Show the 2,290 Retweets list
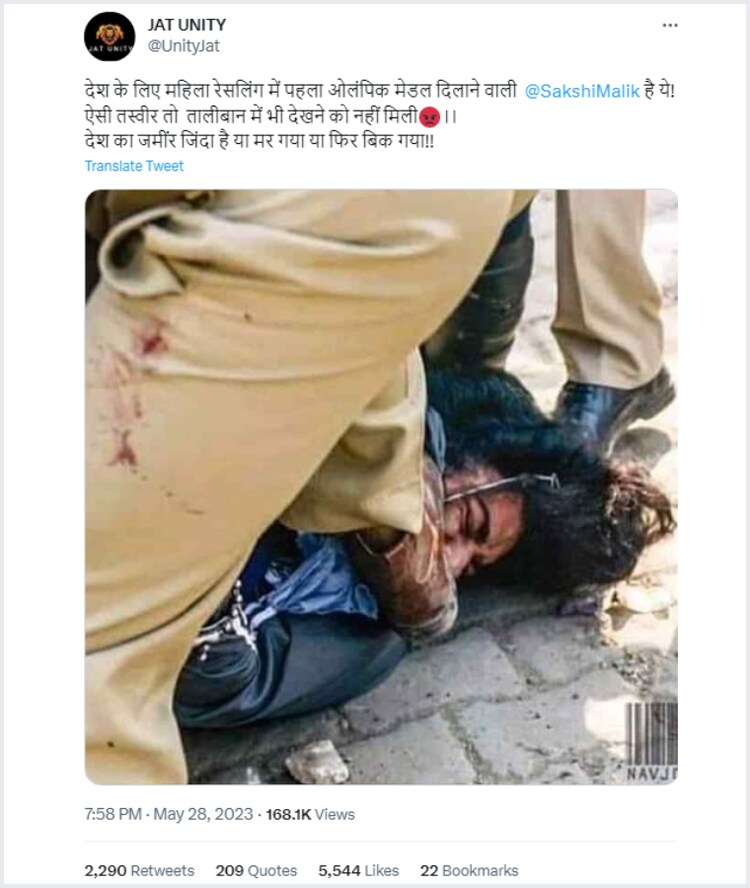This screenshot has width=750, height=888. point(139,870)
